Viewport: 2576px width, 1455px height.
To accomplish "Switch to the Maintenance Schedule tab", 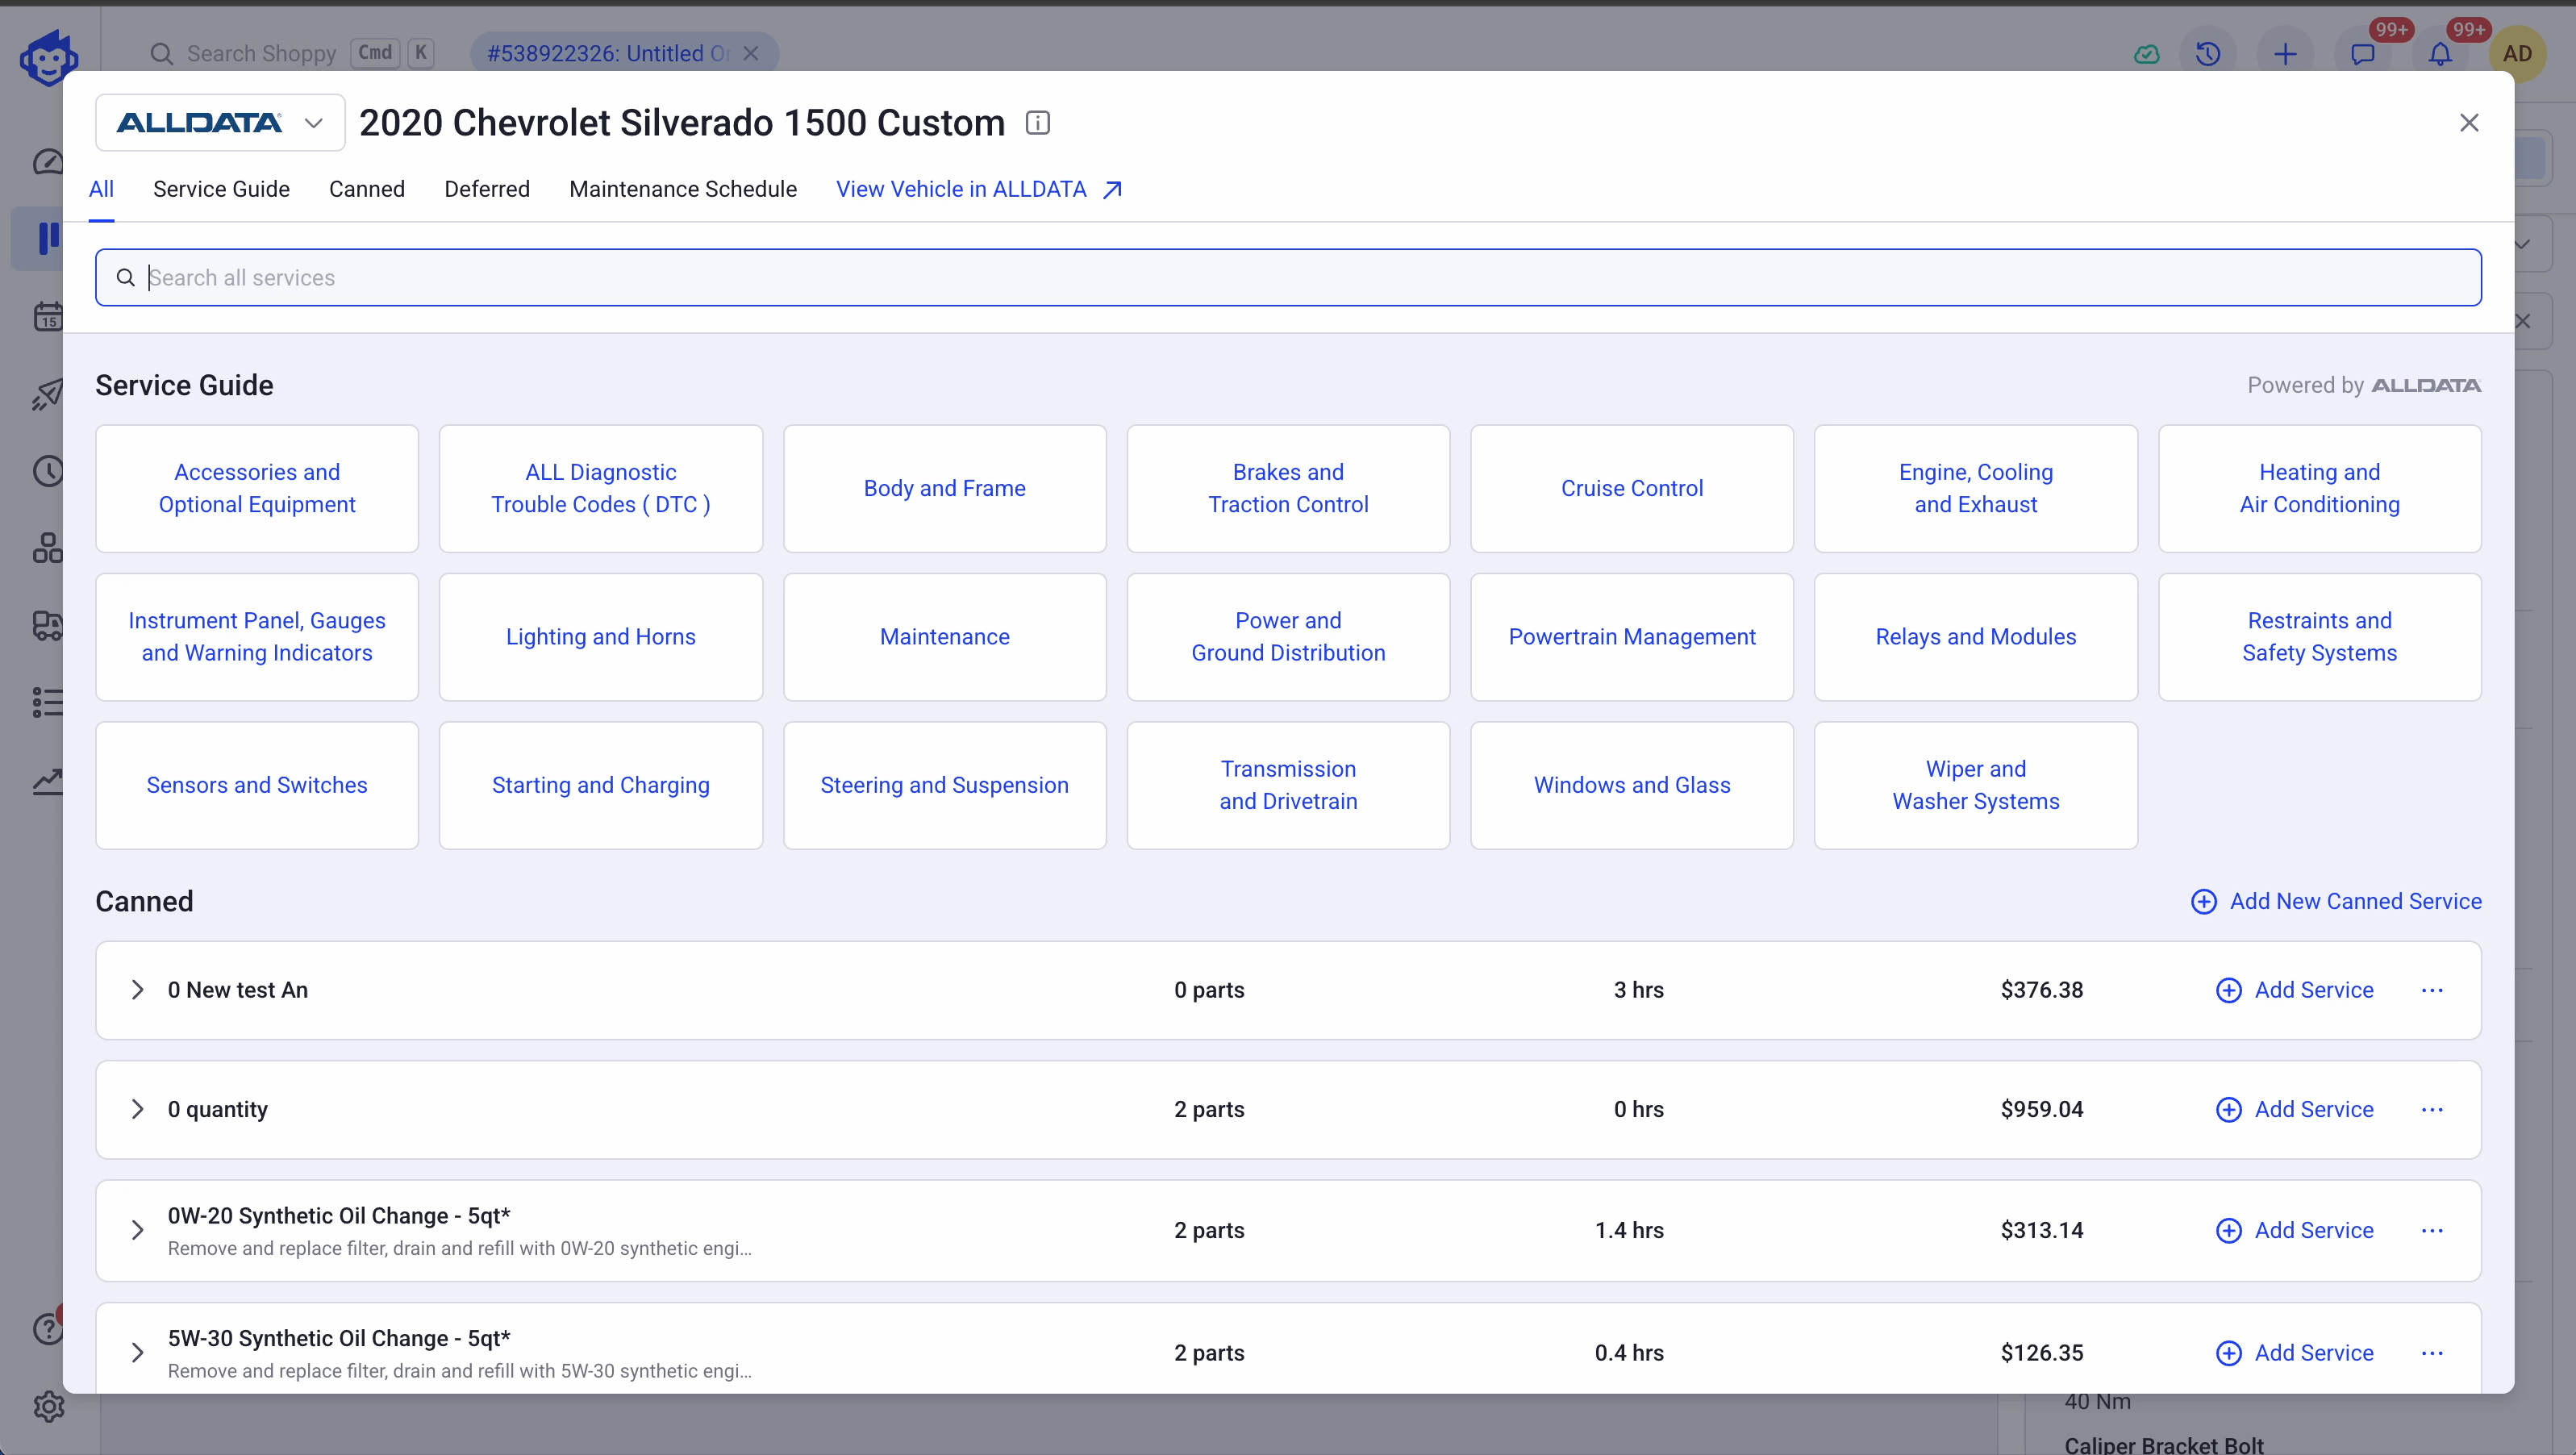I will point(683,189).
